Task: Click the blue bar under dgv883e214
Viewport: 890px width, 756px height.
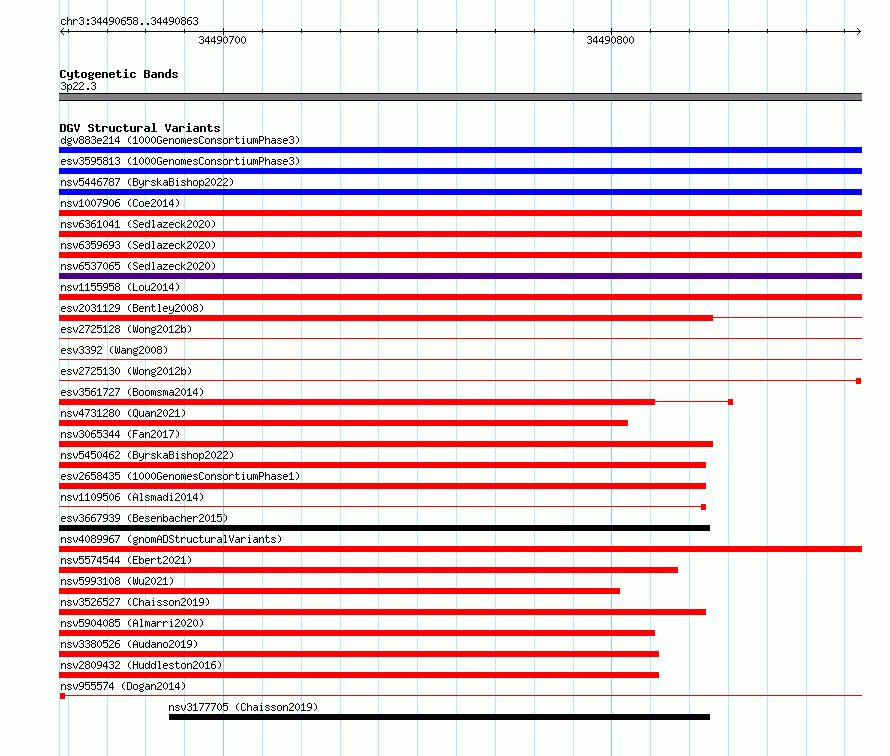Action: coord(460,150)
